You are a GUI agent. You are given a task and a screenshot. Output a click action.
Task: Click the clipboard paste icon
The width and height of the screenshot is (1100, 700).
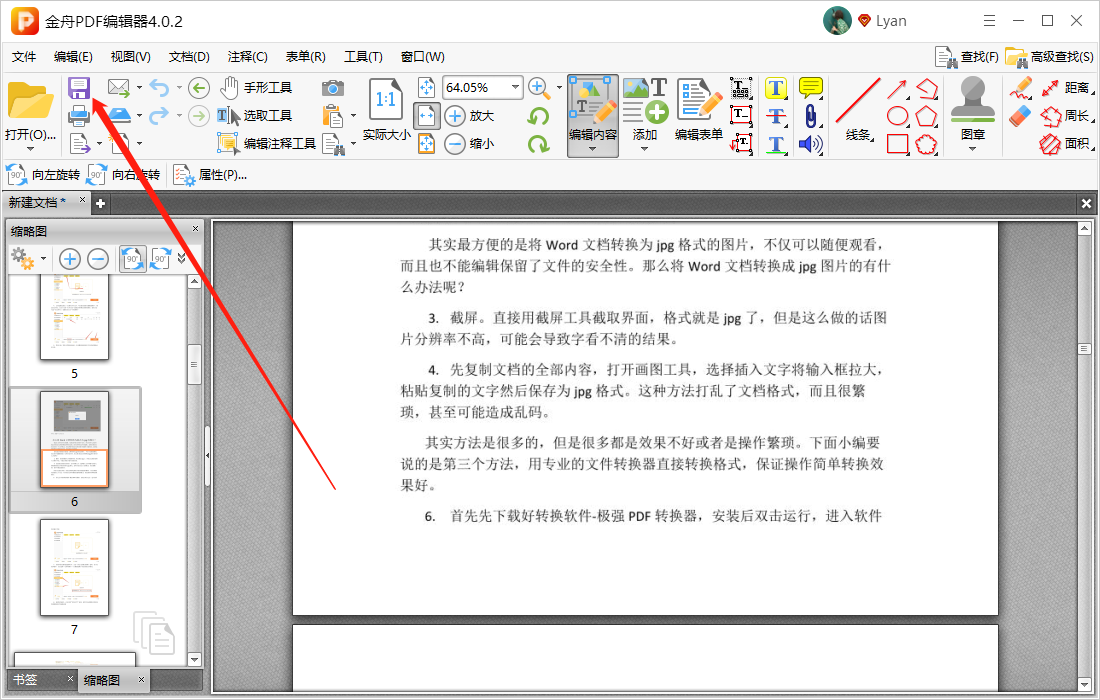coord(333,116)
